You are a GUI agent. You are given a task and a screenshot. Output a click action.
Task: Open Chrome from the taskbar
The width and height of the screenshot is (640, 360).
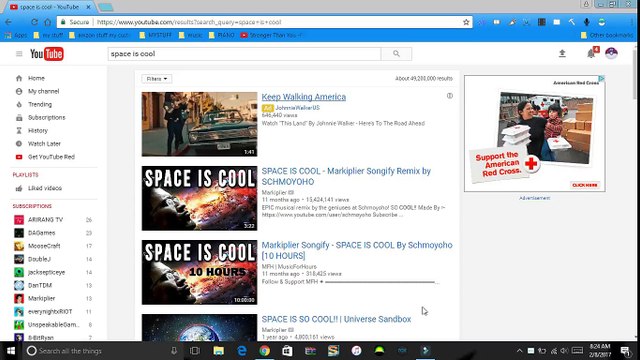(264, 351)
